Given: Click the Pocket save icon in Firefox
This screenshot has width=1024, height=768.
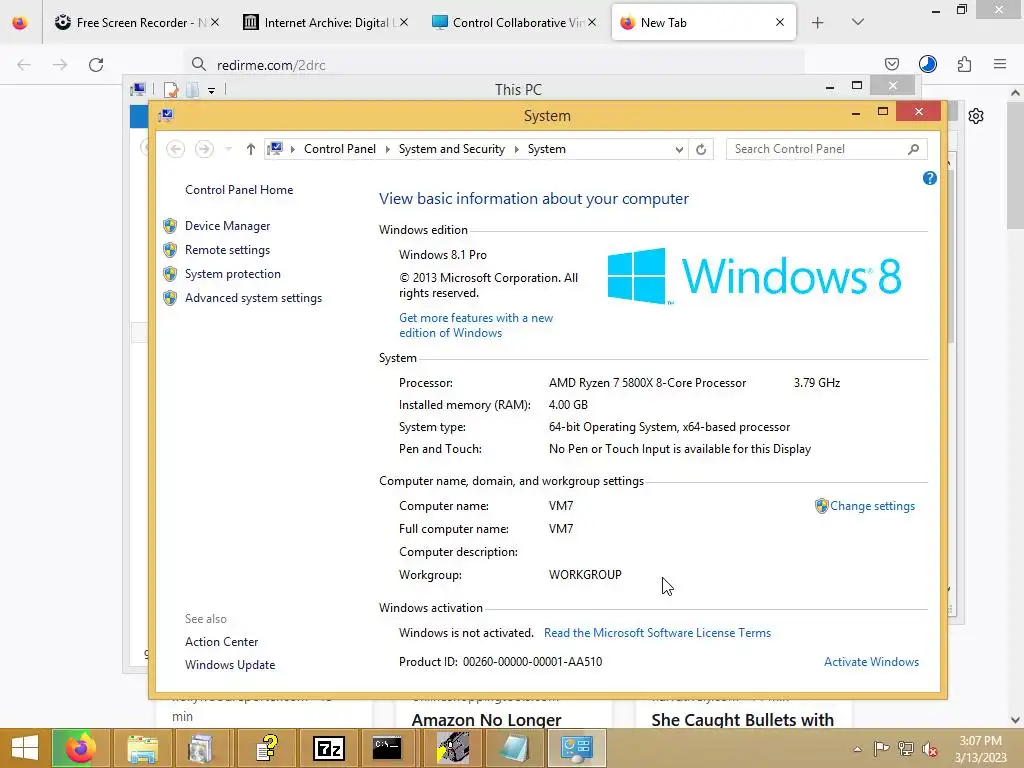Looking at the screenshot, I should point(891,64).
